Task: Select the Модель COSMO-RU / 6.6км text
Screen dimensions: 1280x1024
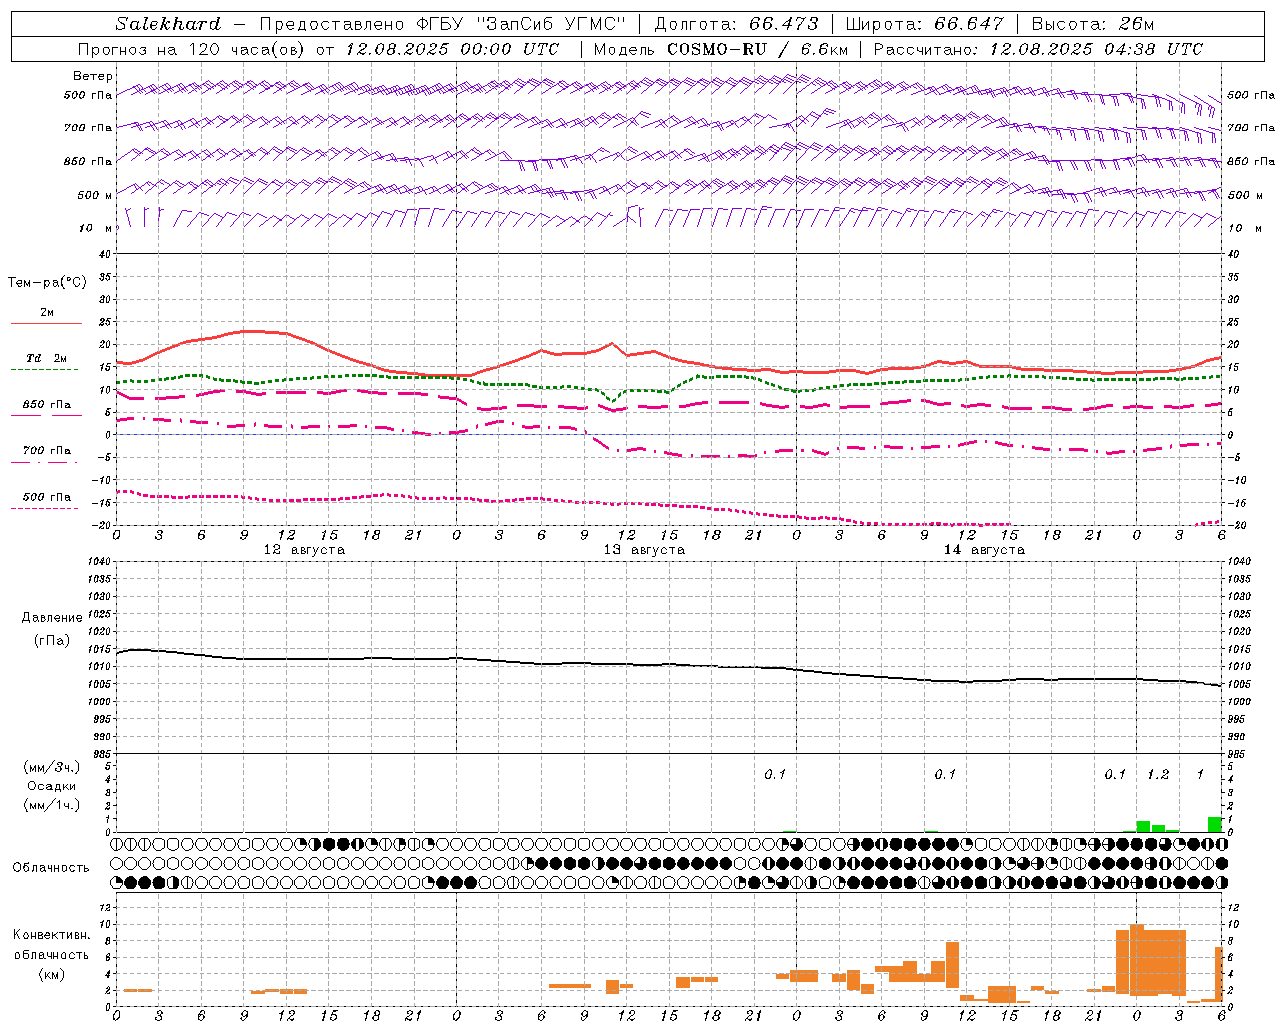Action: [722, 49]
